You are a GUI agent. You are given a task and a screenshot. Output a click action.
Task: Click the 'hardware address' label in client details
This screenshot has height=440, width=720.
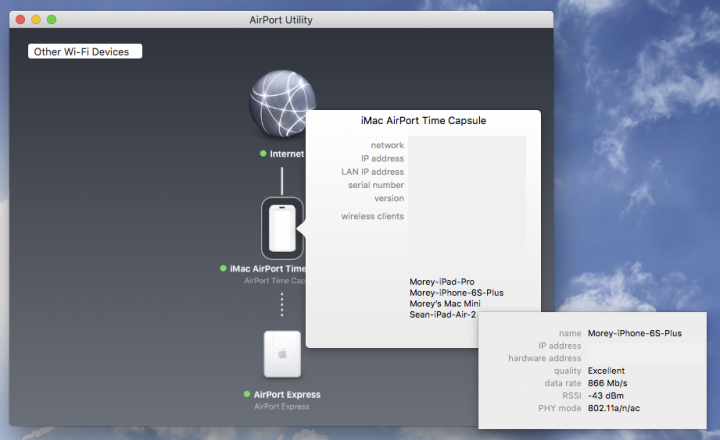pyautogui.click(x=545, y=358)
